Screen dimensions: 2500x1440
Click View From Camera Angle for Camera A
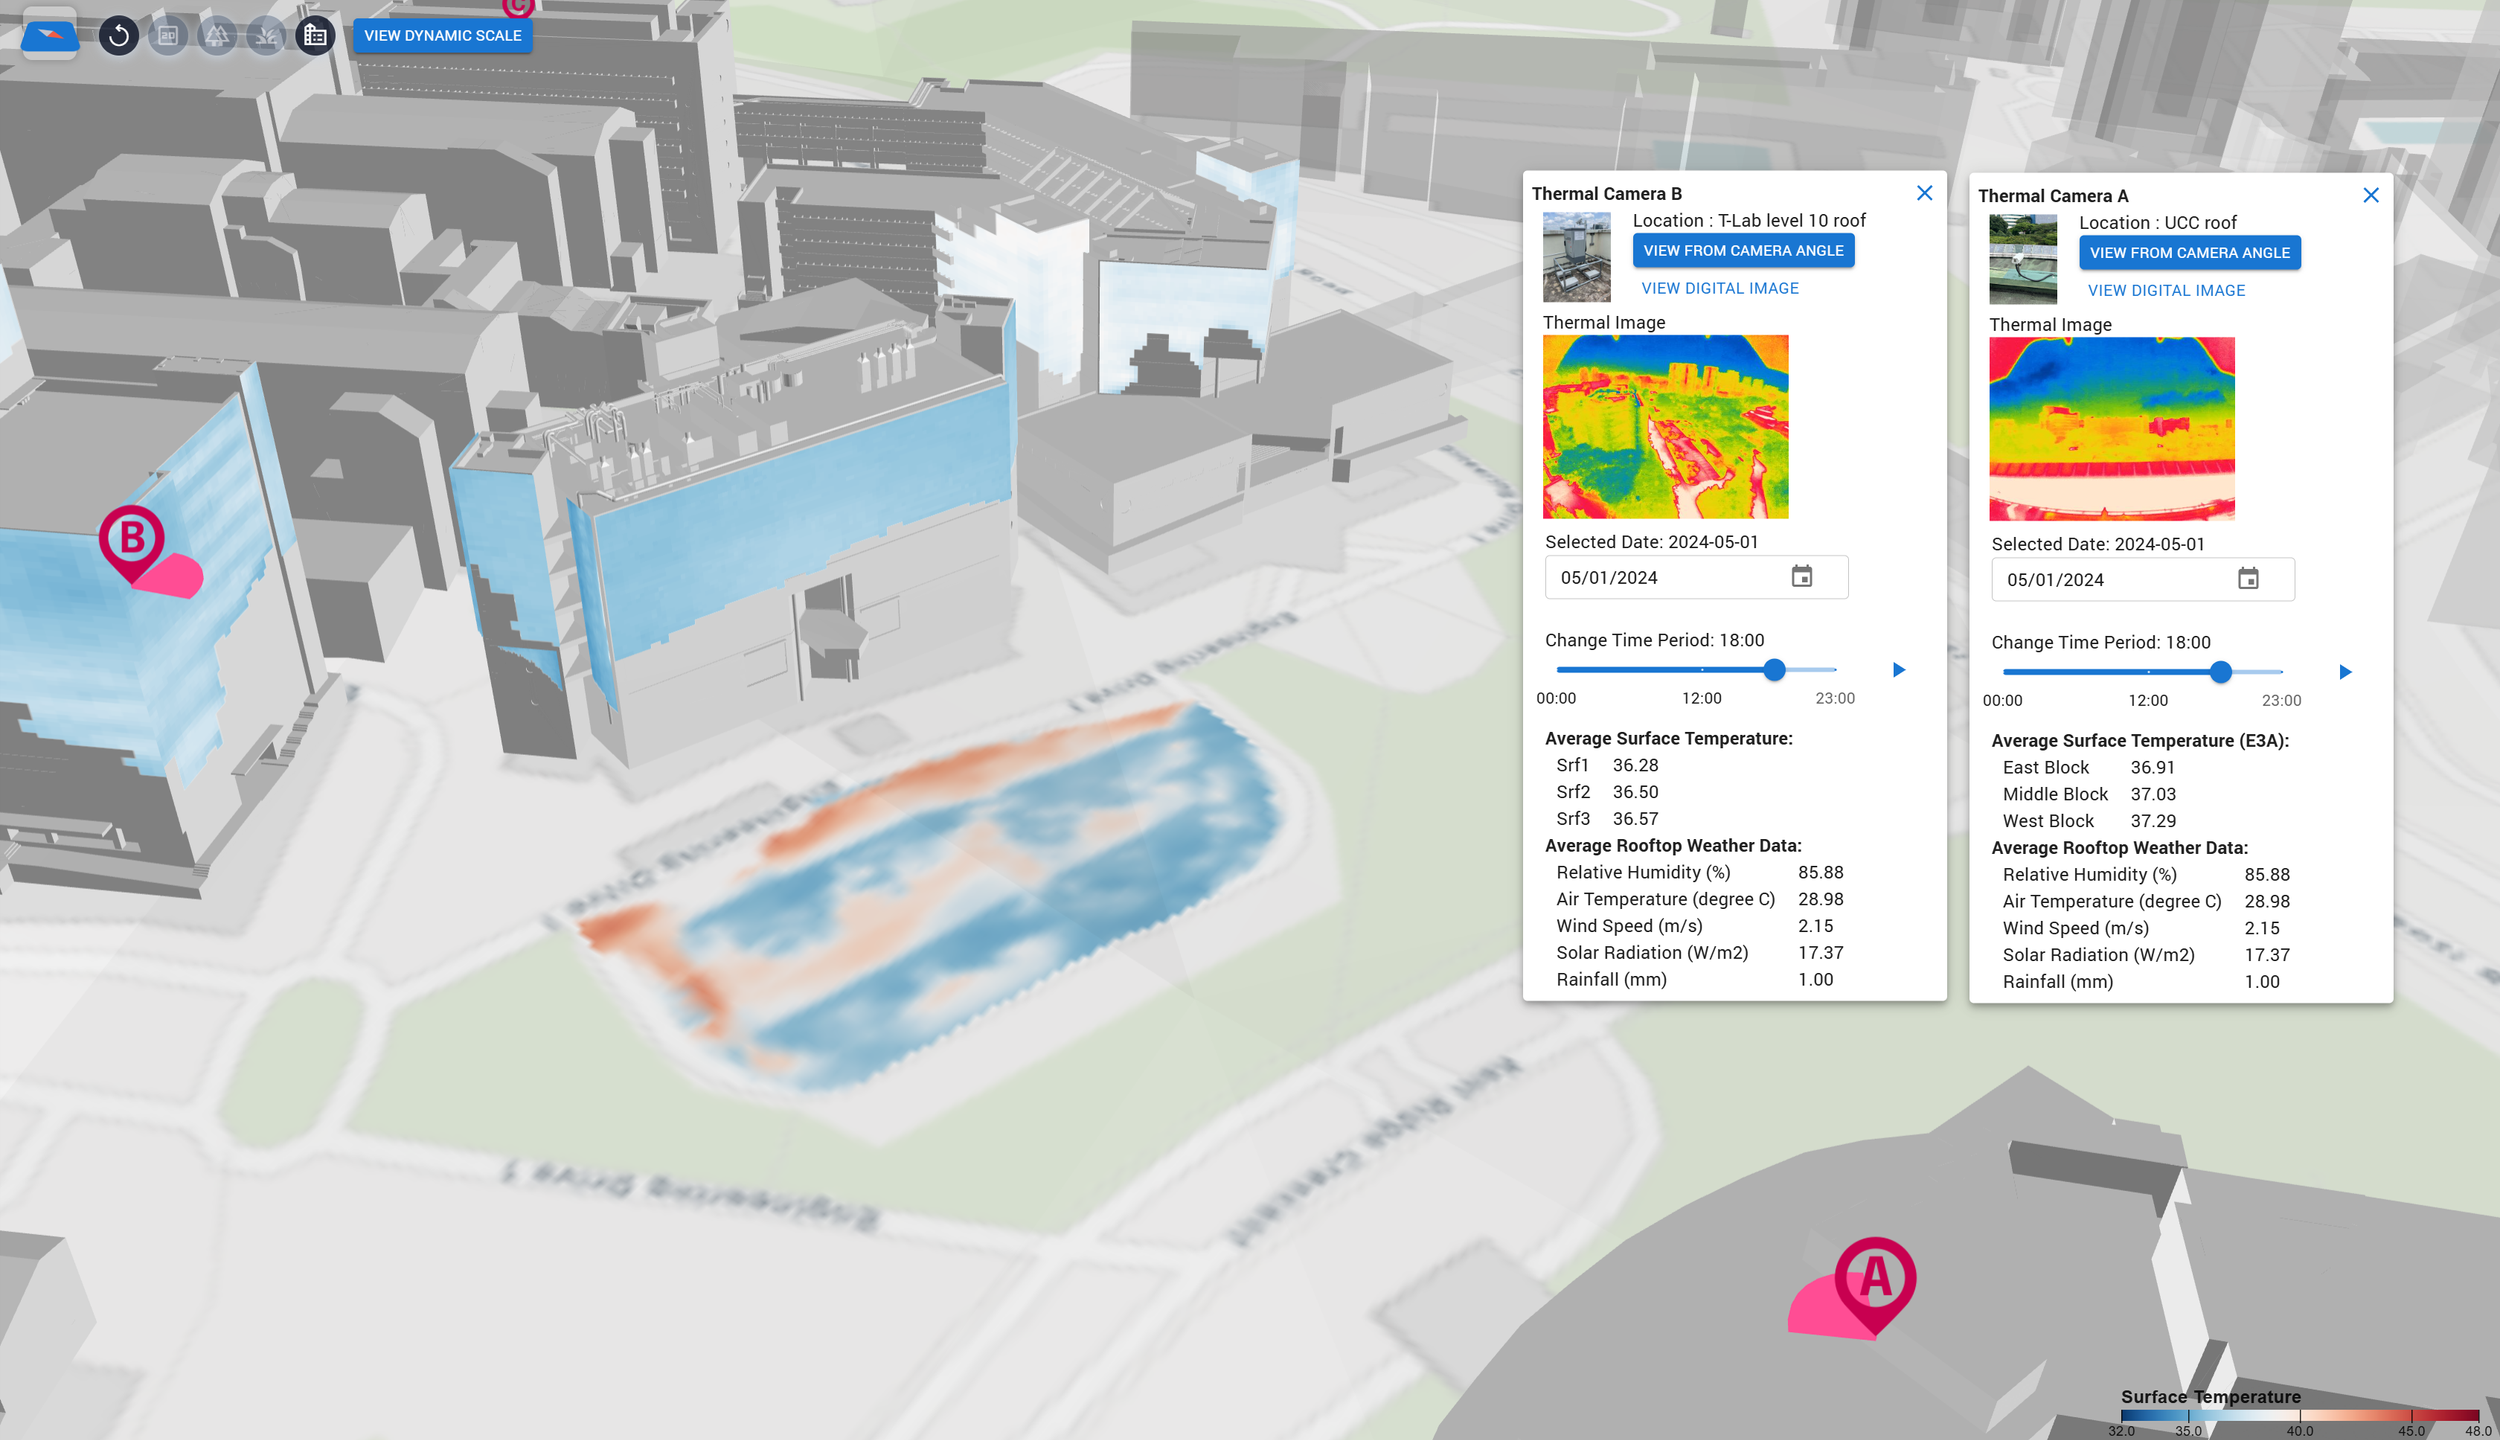[2189, 253]
